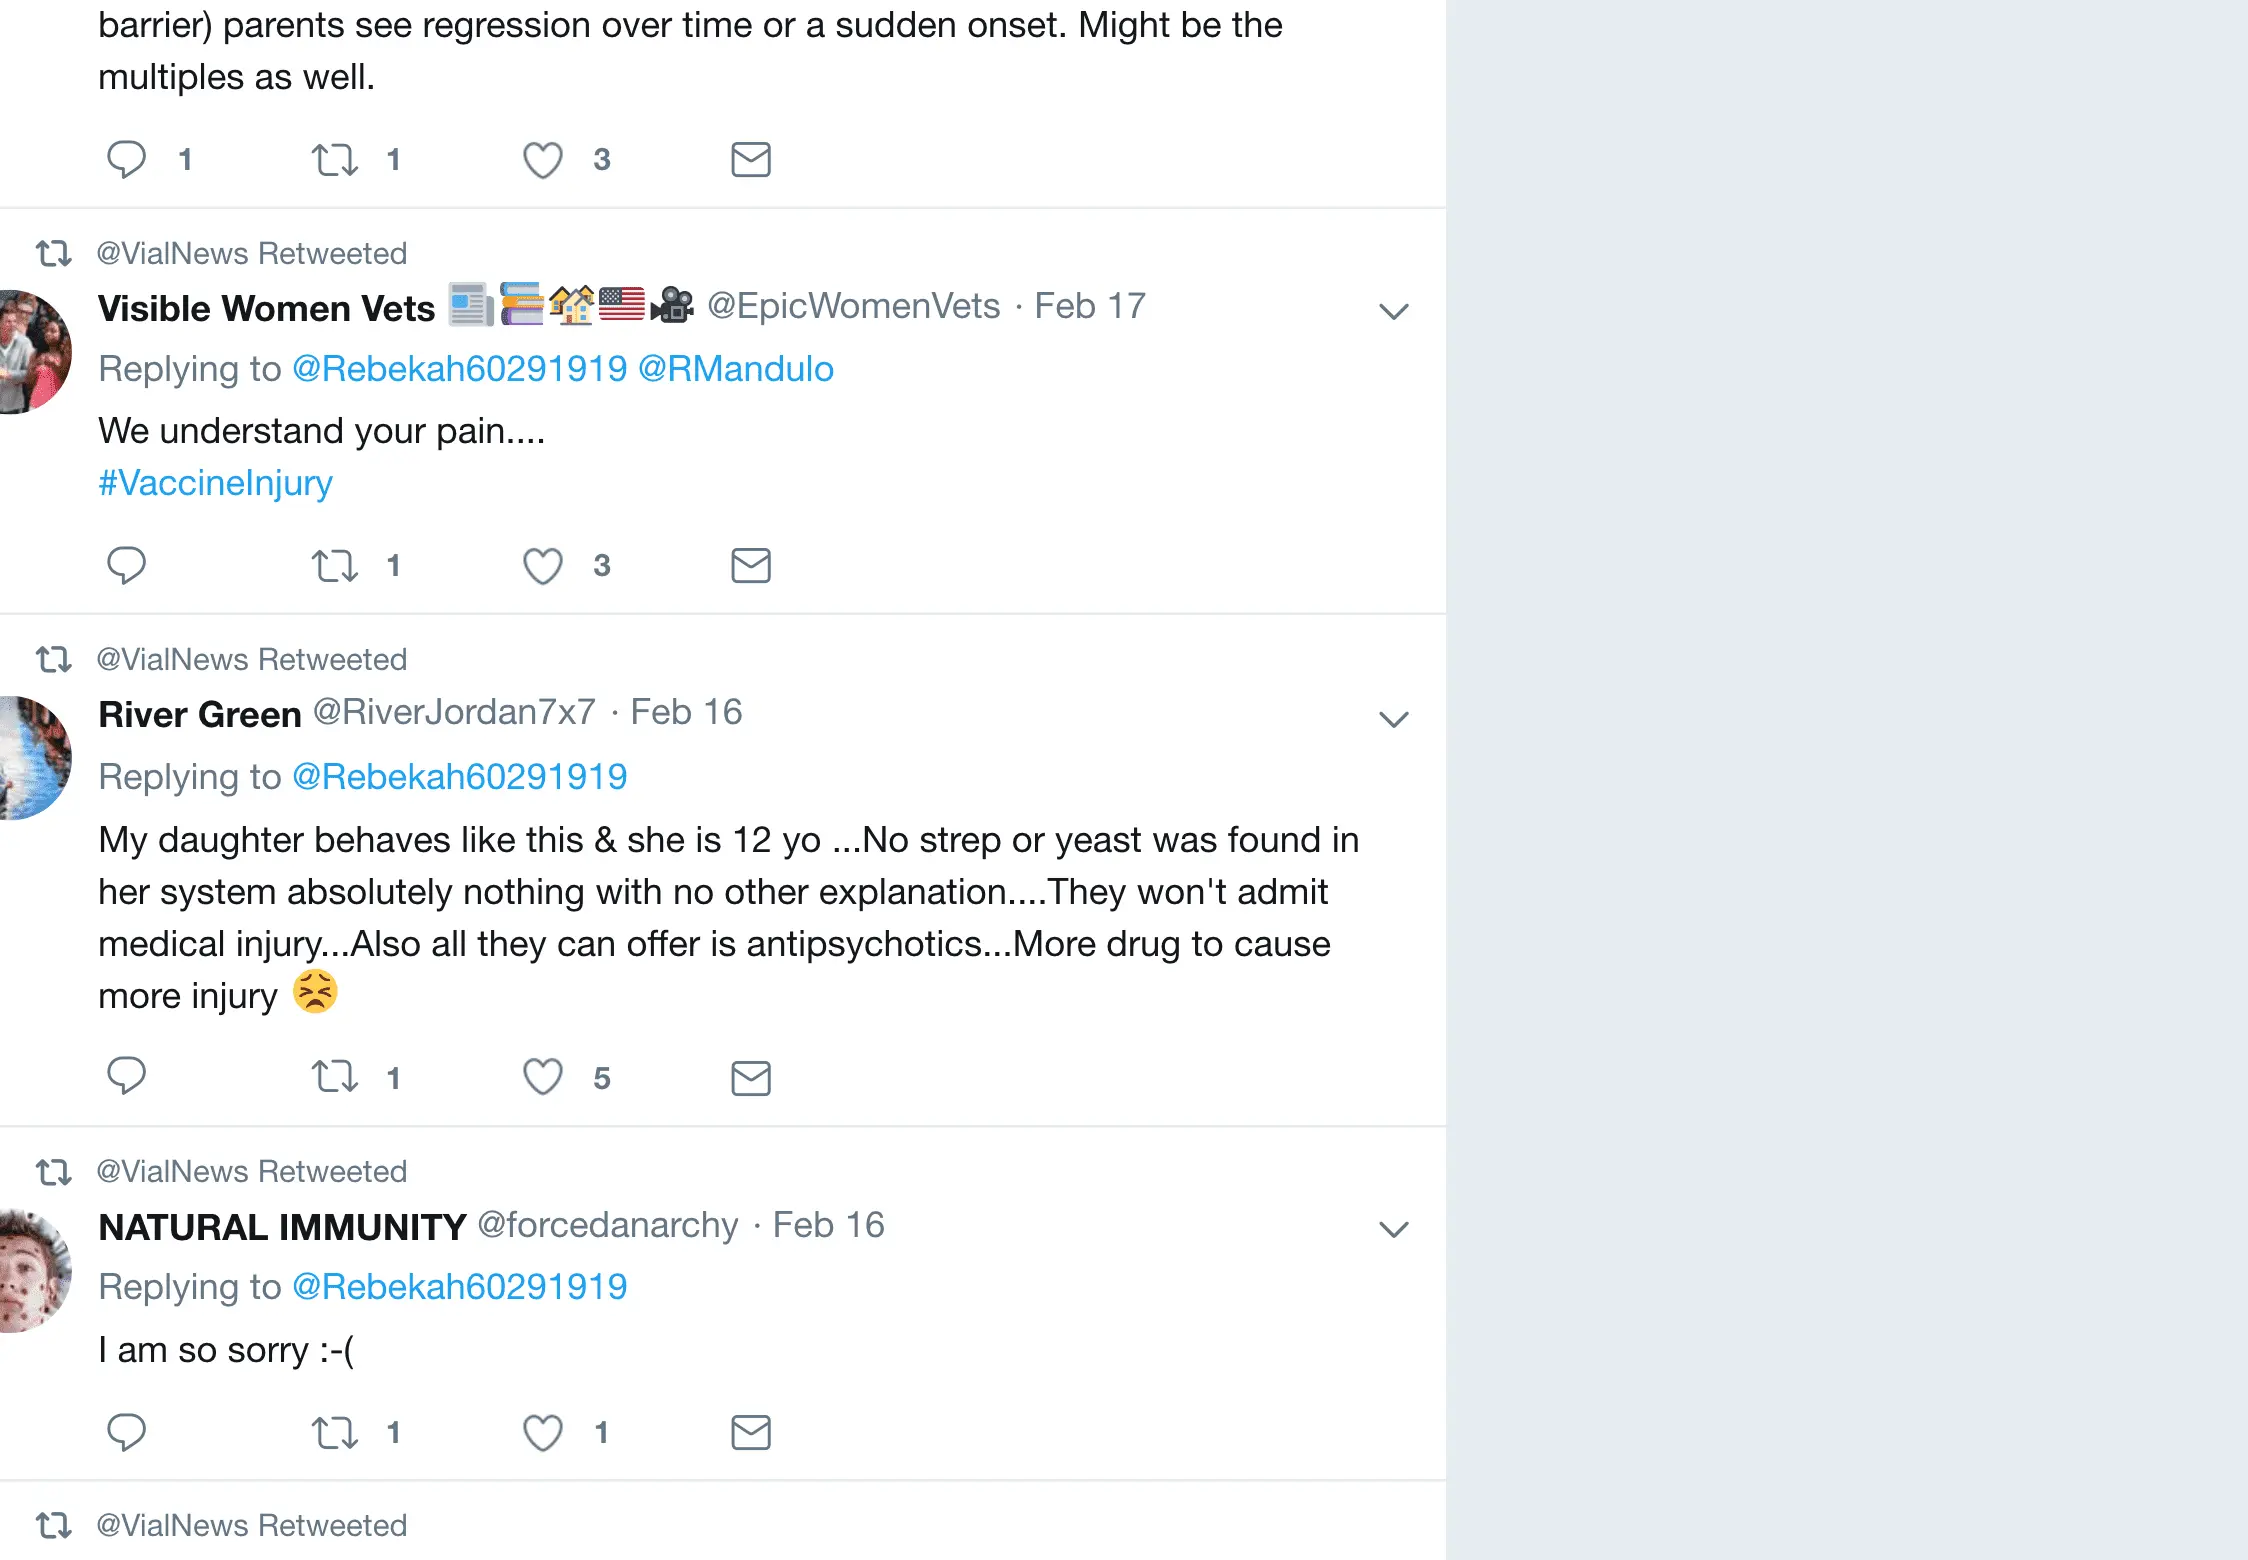Open the @RMandulo profile link
This screenshot has width=2248, height=1560.
(735, 369)
